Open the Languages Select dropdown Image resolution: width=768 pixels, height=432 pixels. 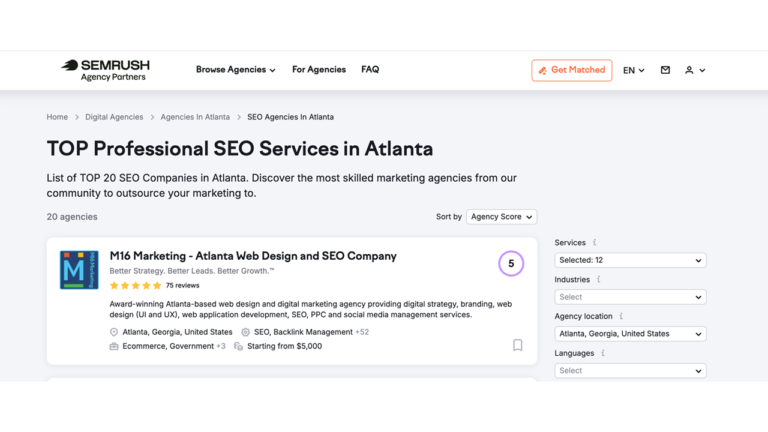(630, 370)
